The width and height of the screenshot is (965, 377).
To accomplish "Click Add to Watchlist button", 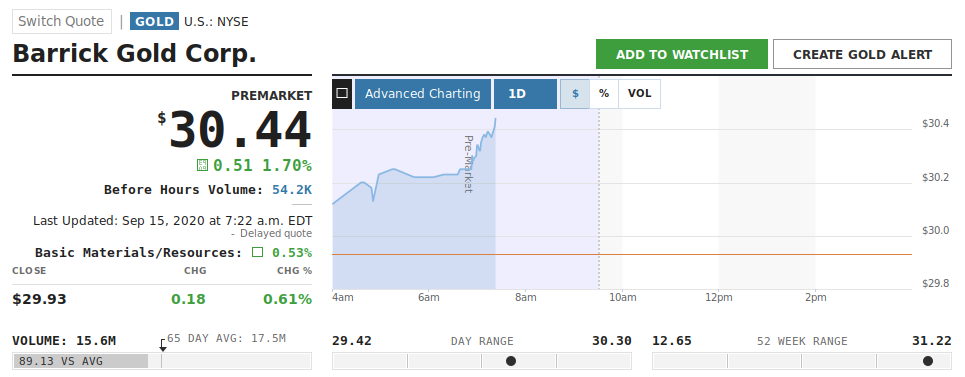I will pyautogui.click(x=682, y=54).
